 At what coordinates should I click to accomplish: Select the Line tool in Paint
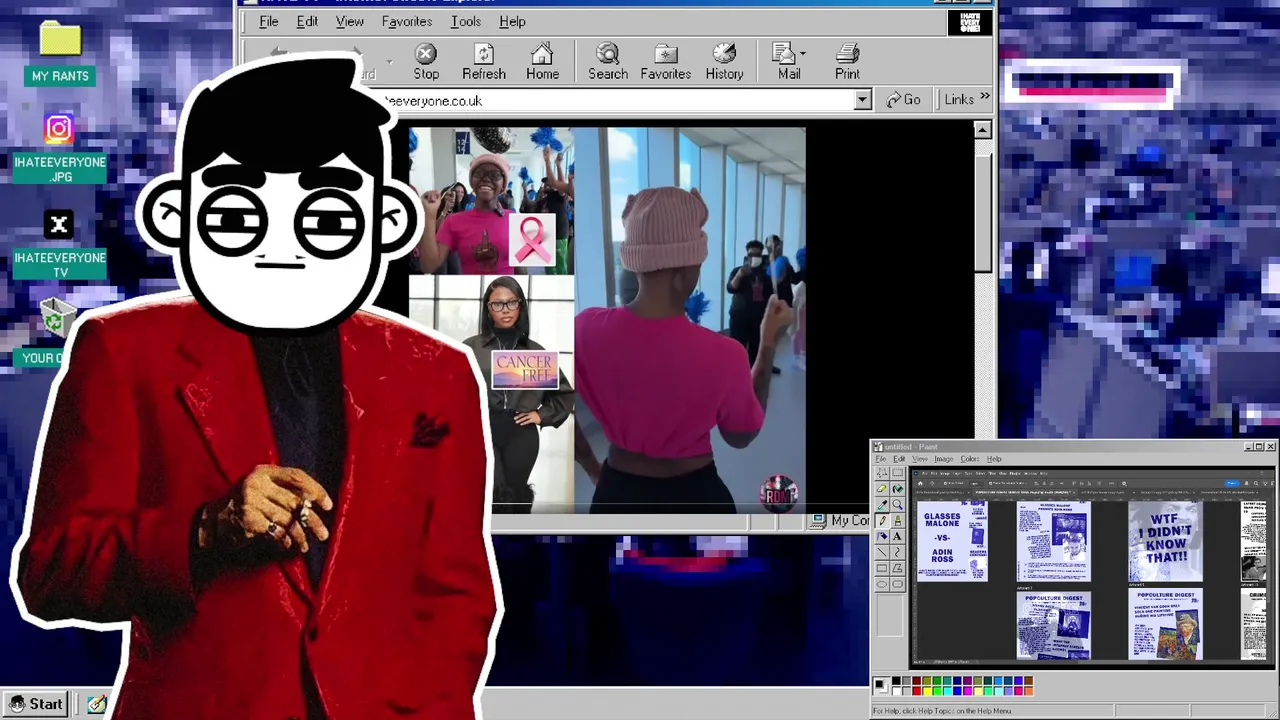[x=882, y=552]
